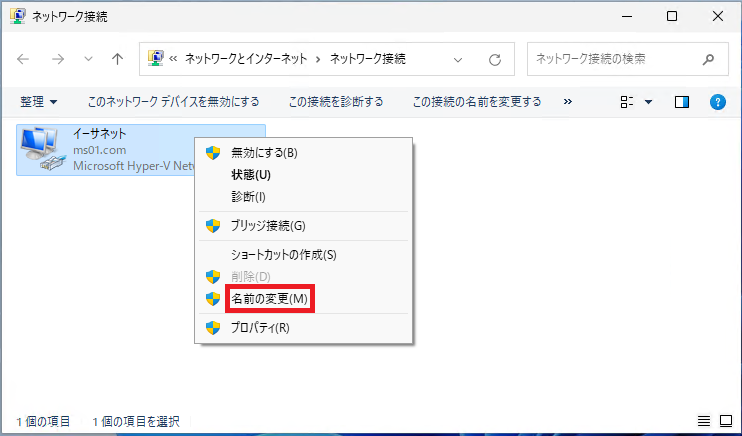The height and width of the screenshot is (436, 742).
Task: Go up one folder level
Action: tap(117, 59)
